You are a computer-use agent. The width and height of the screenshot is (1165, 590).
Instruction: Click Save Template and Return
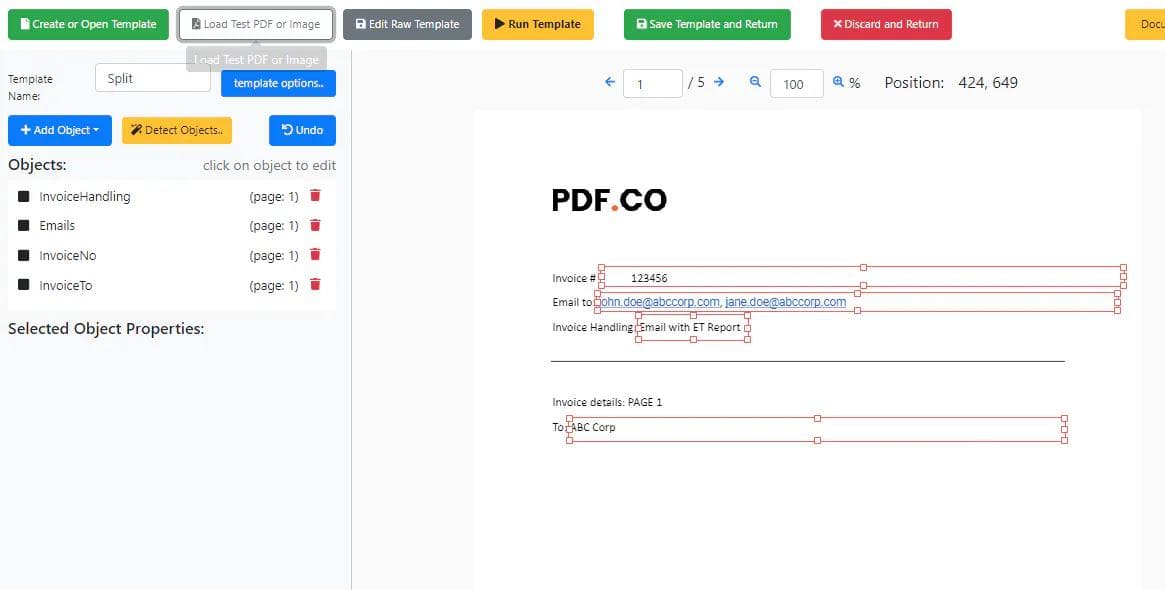click(707, 23)
